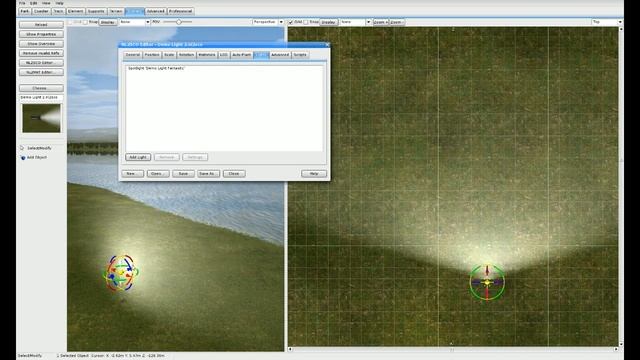Toggle Grid checkbox in the perspective view toolbar
640x360 pixels.
[x=70, y=22]
